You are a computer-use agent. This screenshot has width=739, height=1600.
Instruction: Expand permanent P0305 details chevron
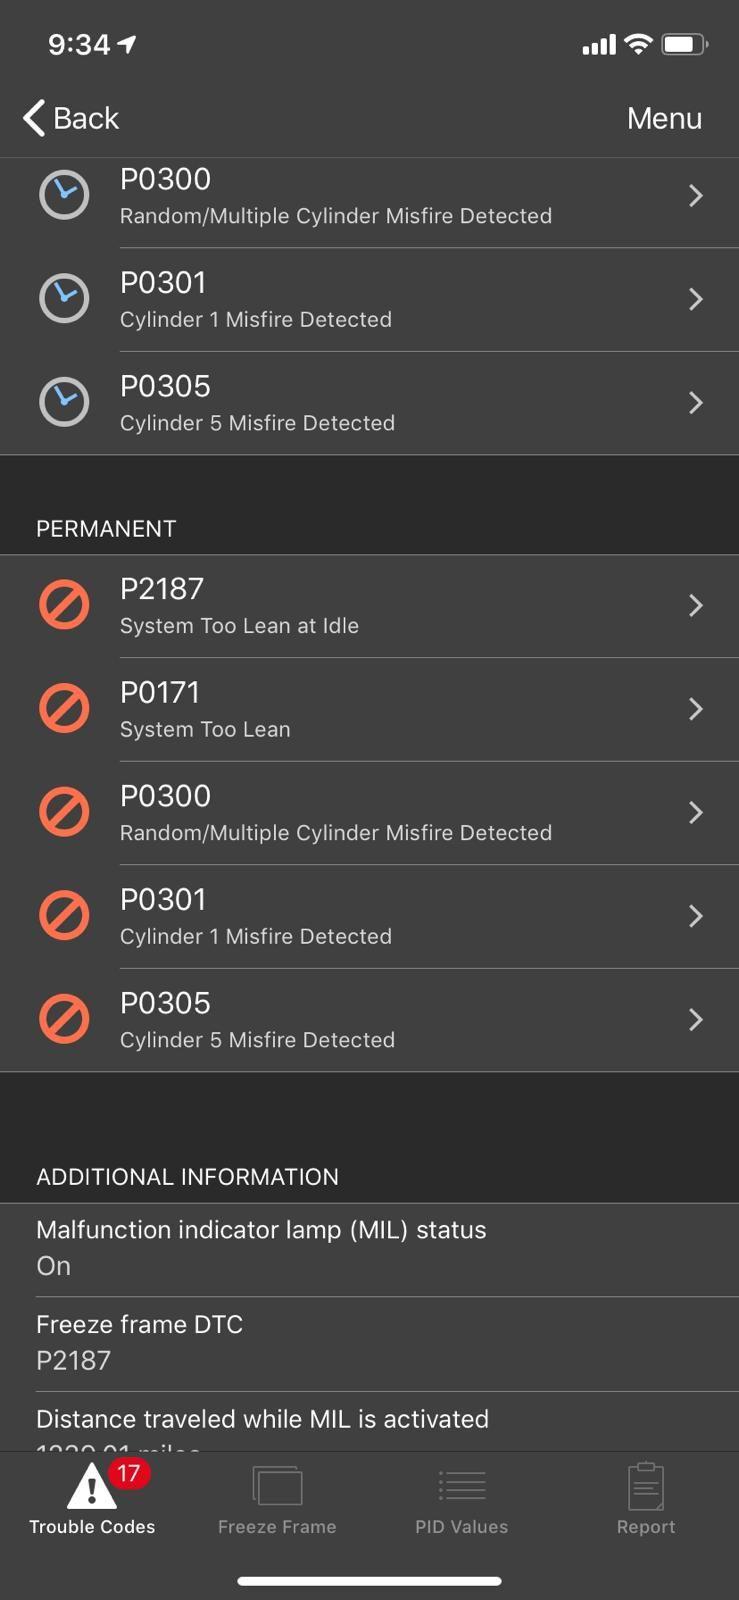[696, 1019]
